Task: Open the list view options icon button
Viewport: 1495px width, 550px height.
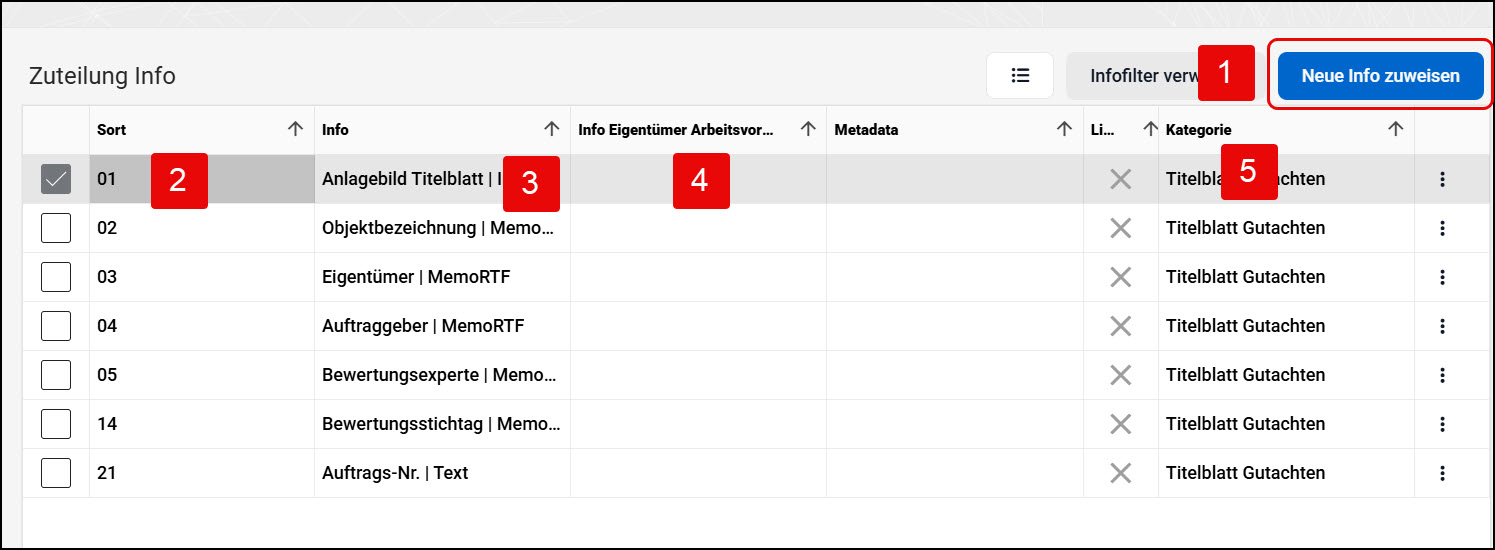Action: pyautogui.click(x=1020, y=76)
